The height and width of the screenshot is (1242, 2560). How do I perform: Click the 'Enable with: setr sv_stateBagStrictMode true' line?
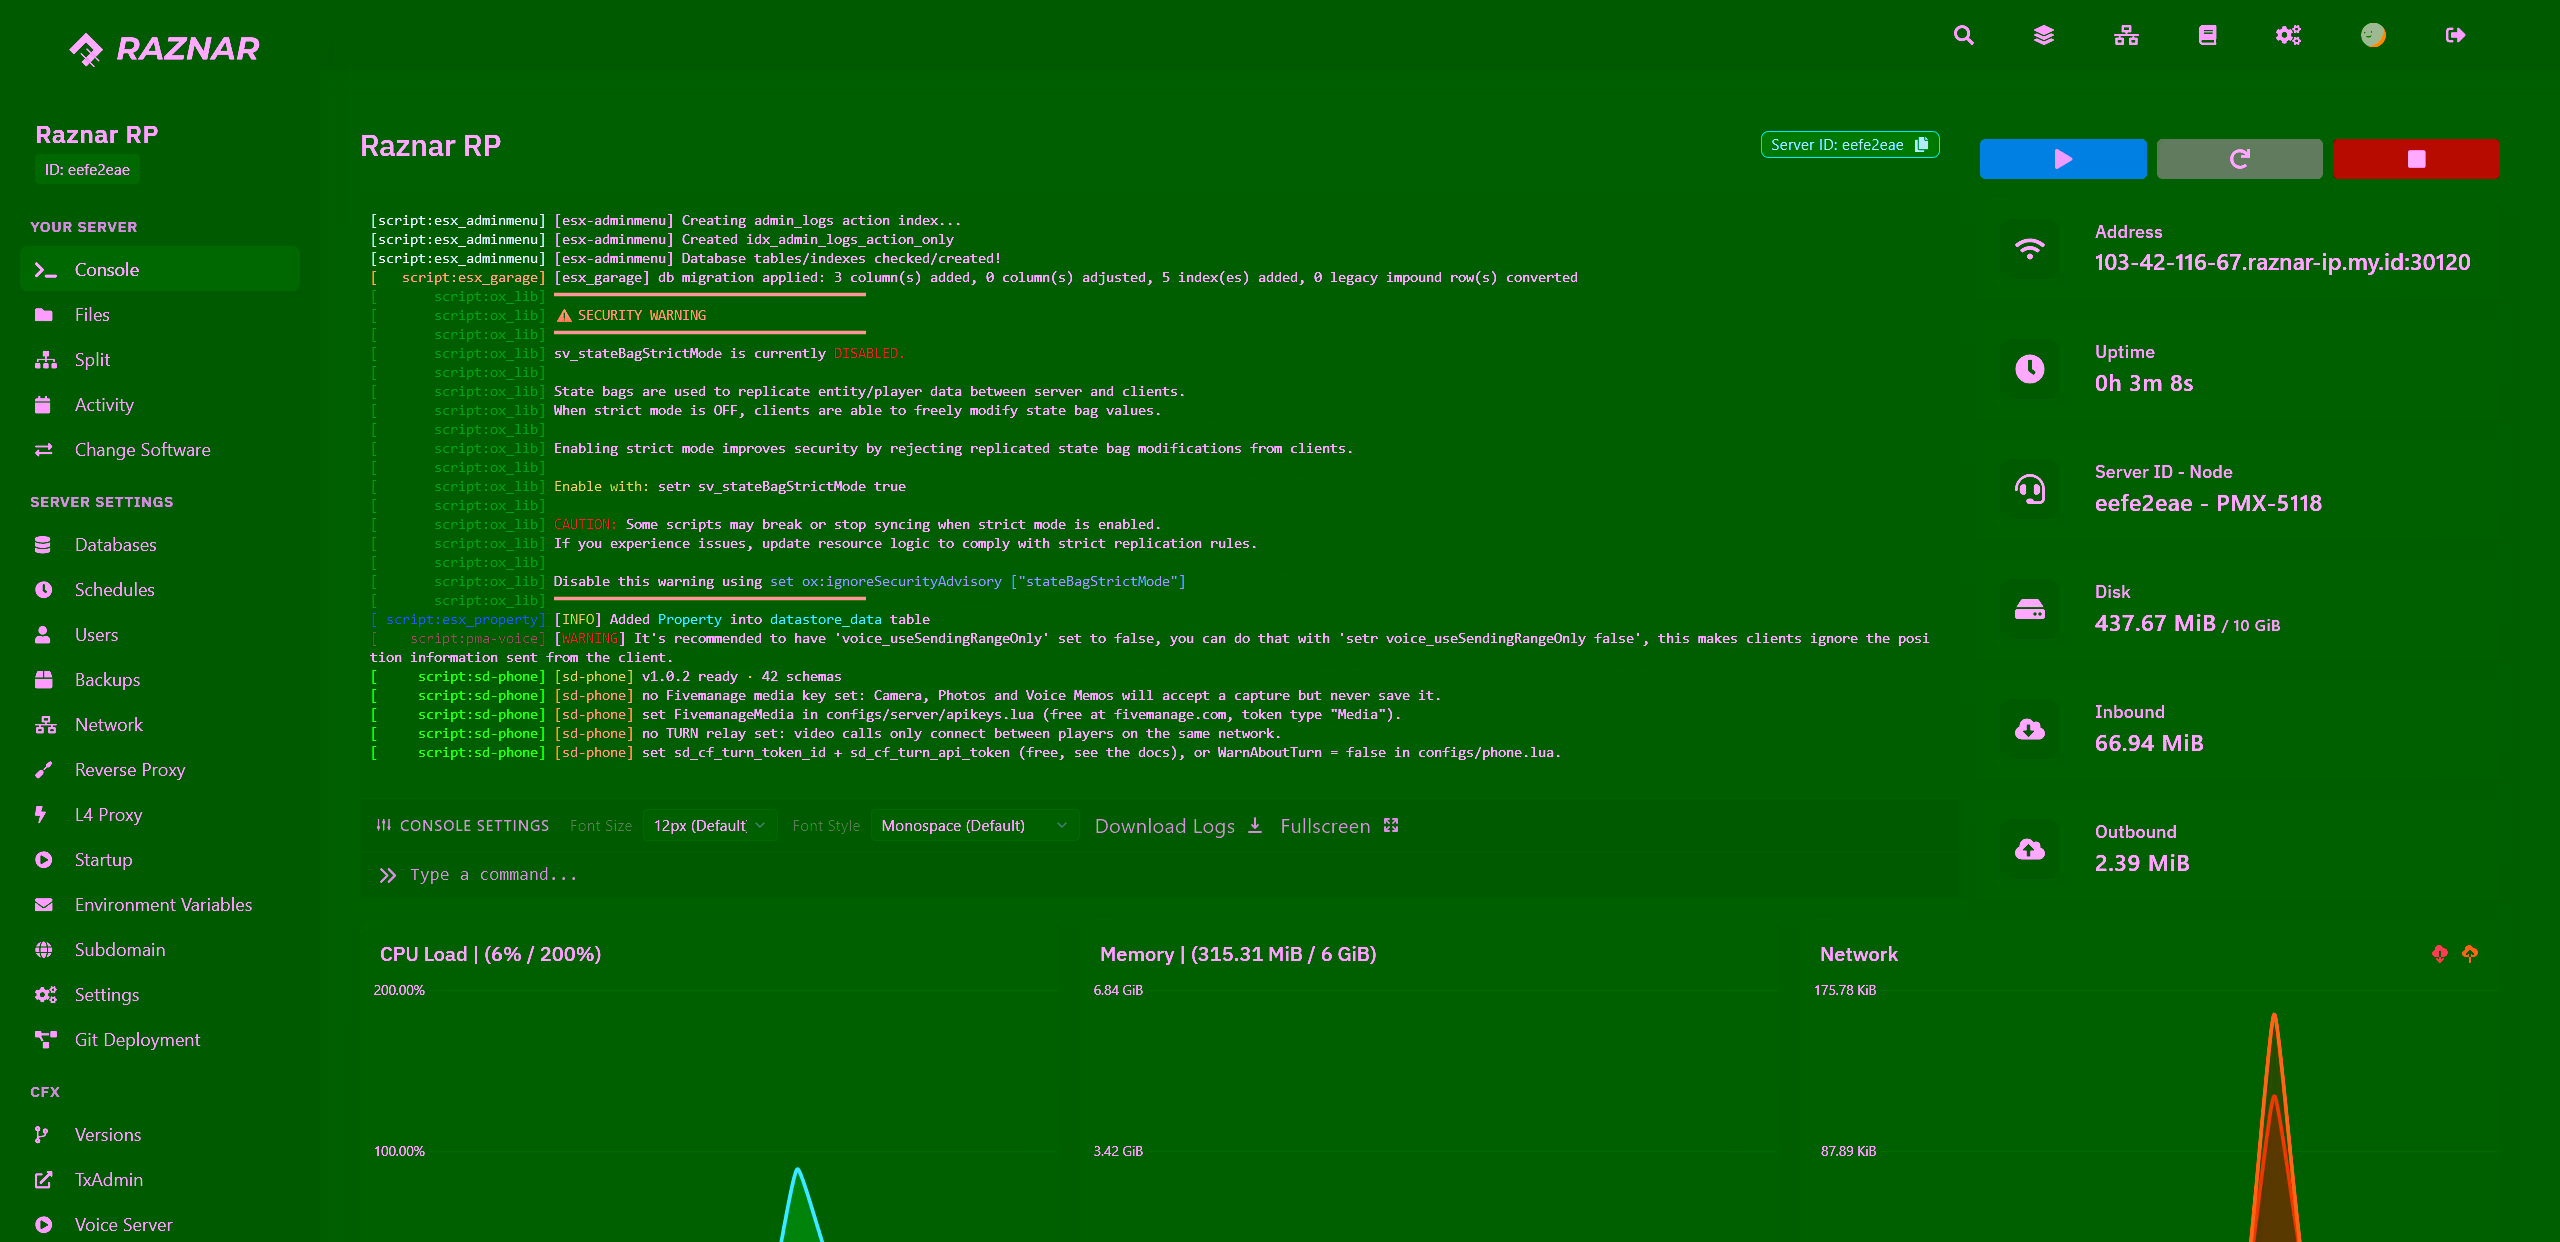coord(730,487)
